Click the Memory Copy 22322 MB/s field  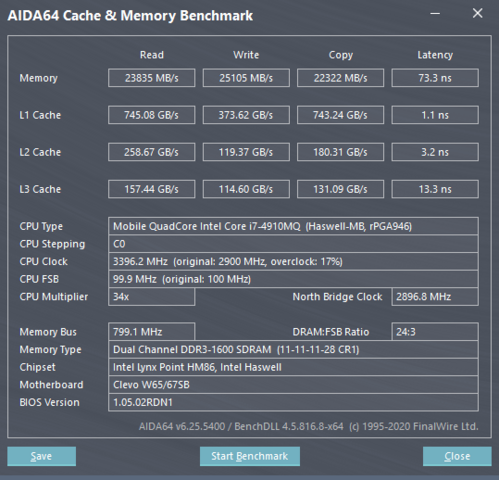tap(340, 78)
